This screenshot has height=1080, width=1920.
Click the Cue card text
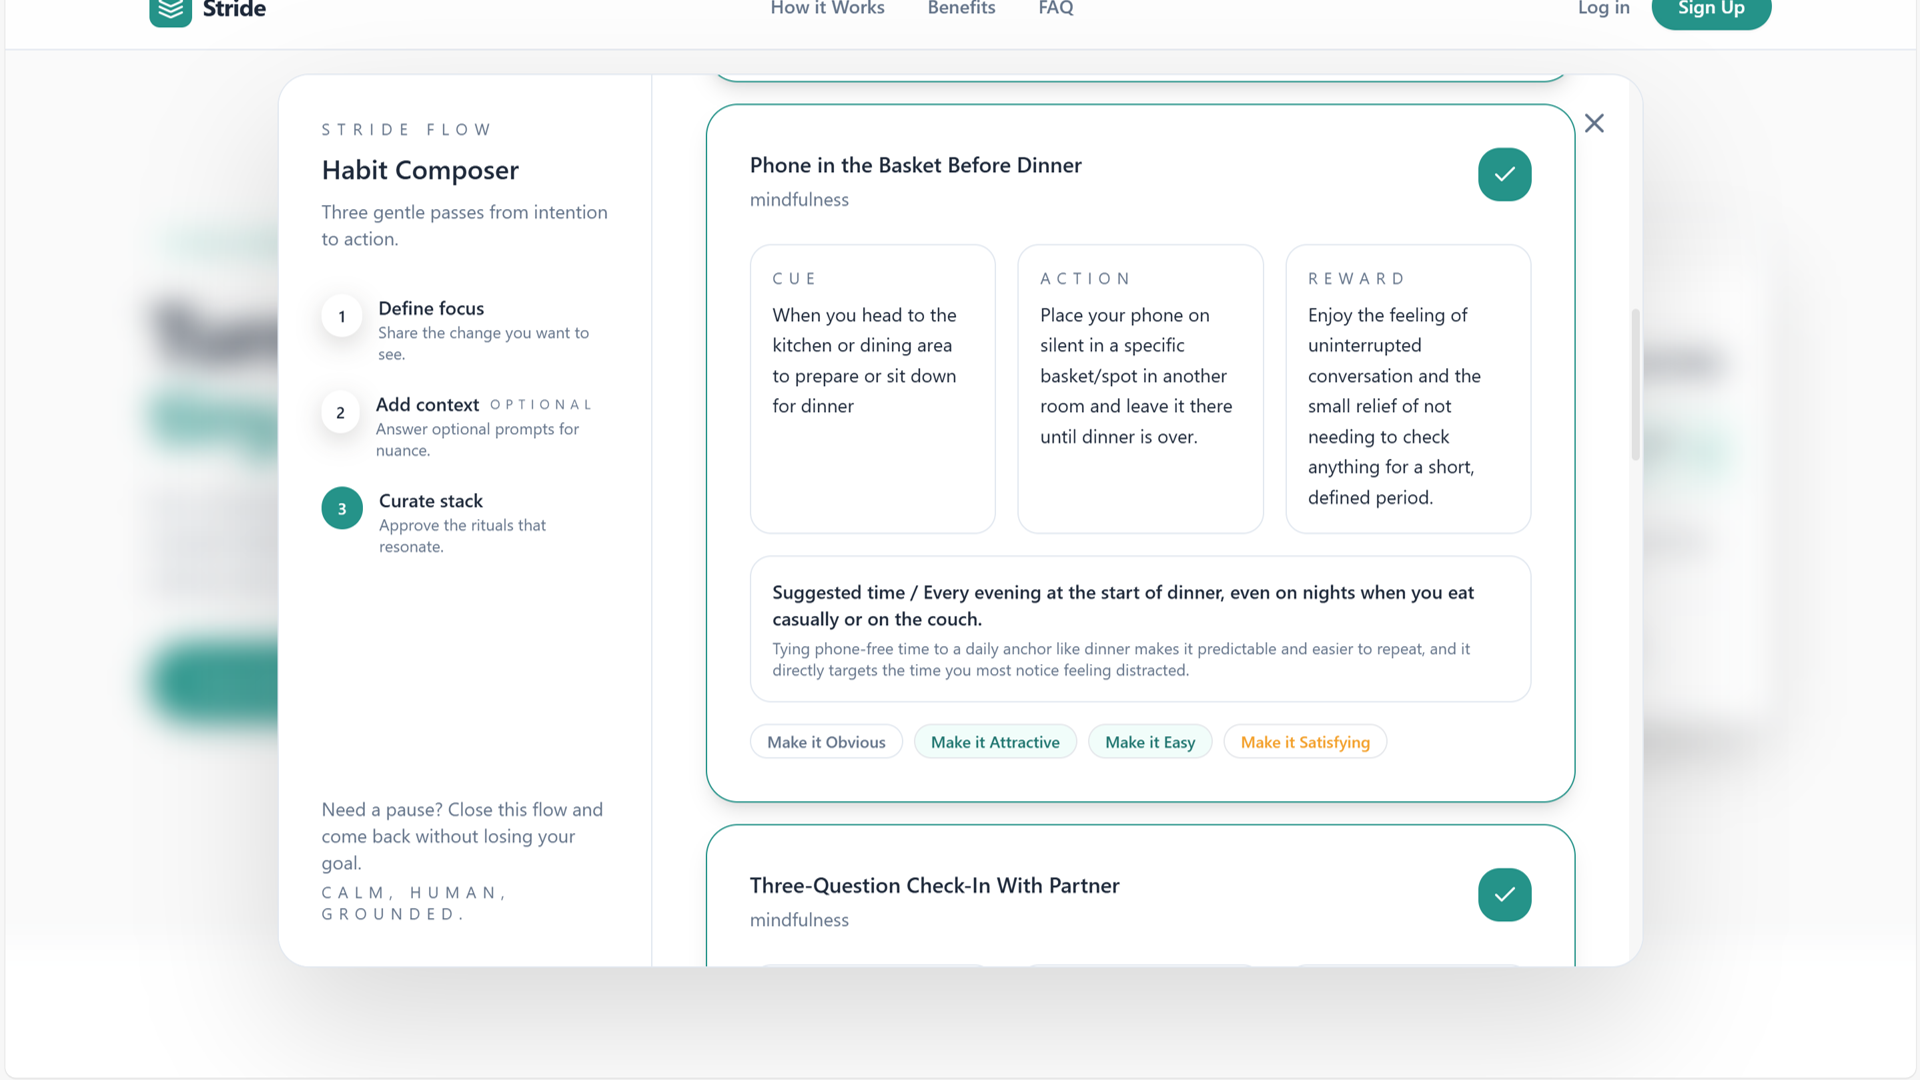(864, 361)
